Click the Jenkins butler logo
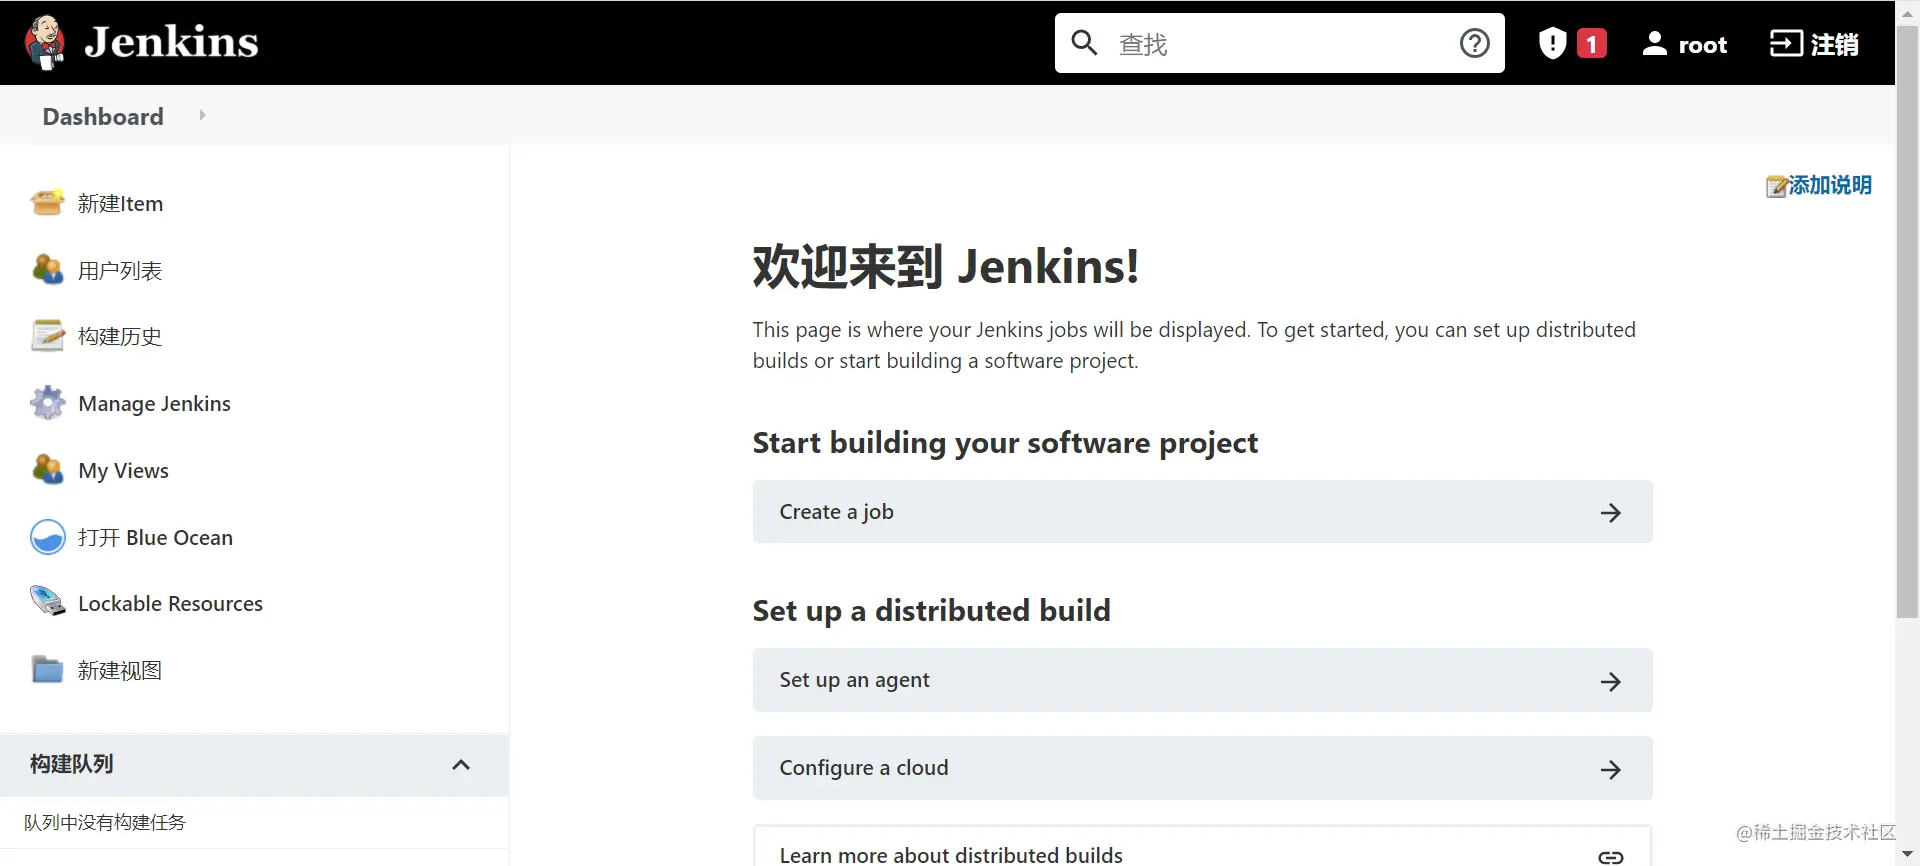 pyautogui.click(x=45, y=43)
